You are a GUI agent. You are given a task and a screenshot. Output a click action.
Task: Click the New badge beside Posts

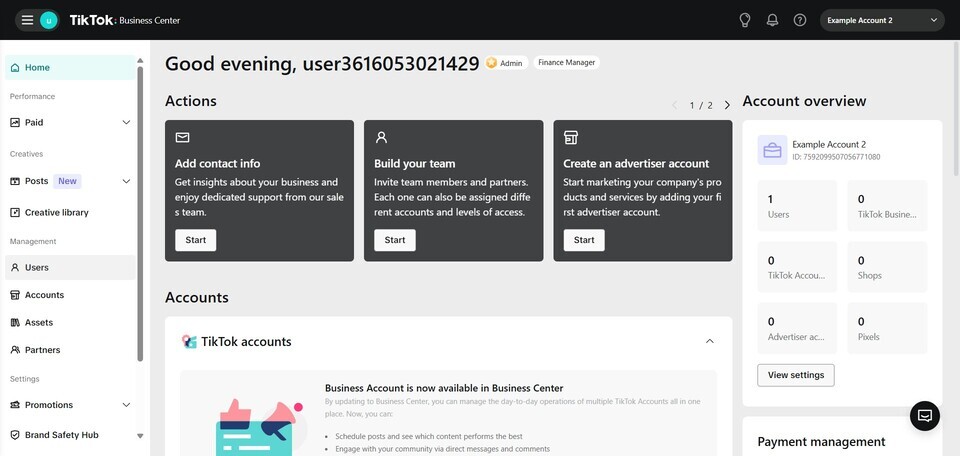pyautogui.click(x=67, y=181)
